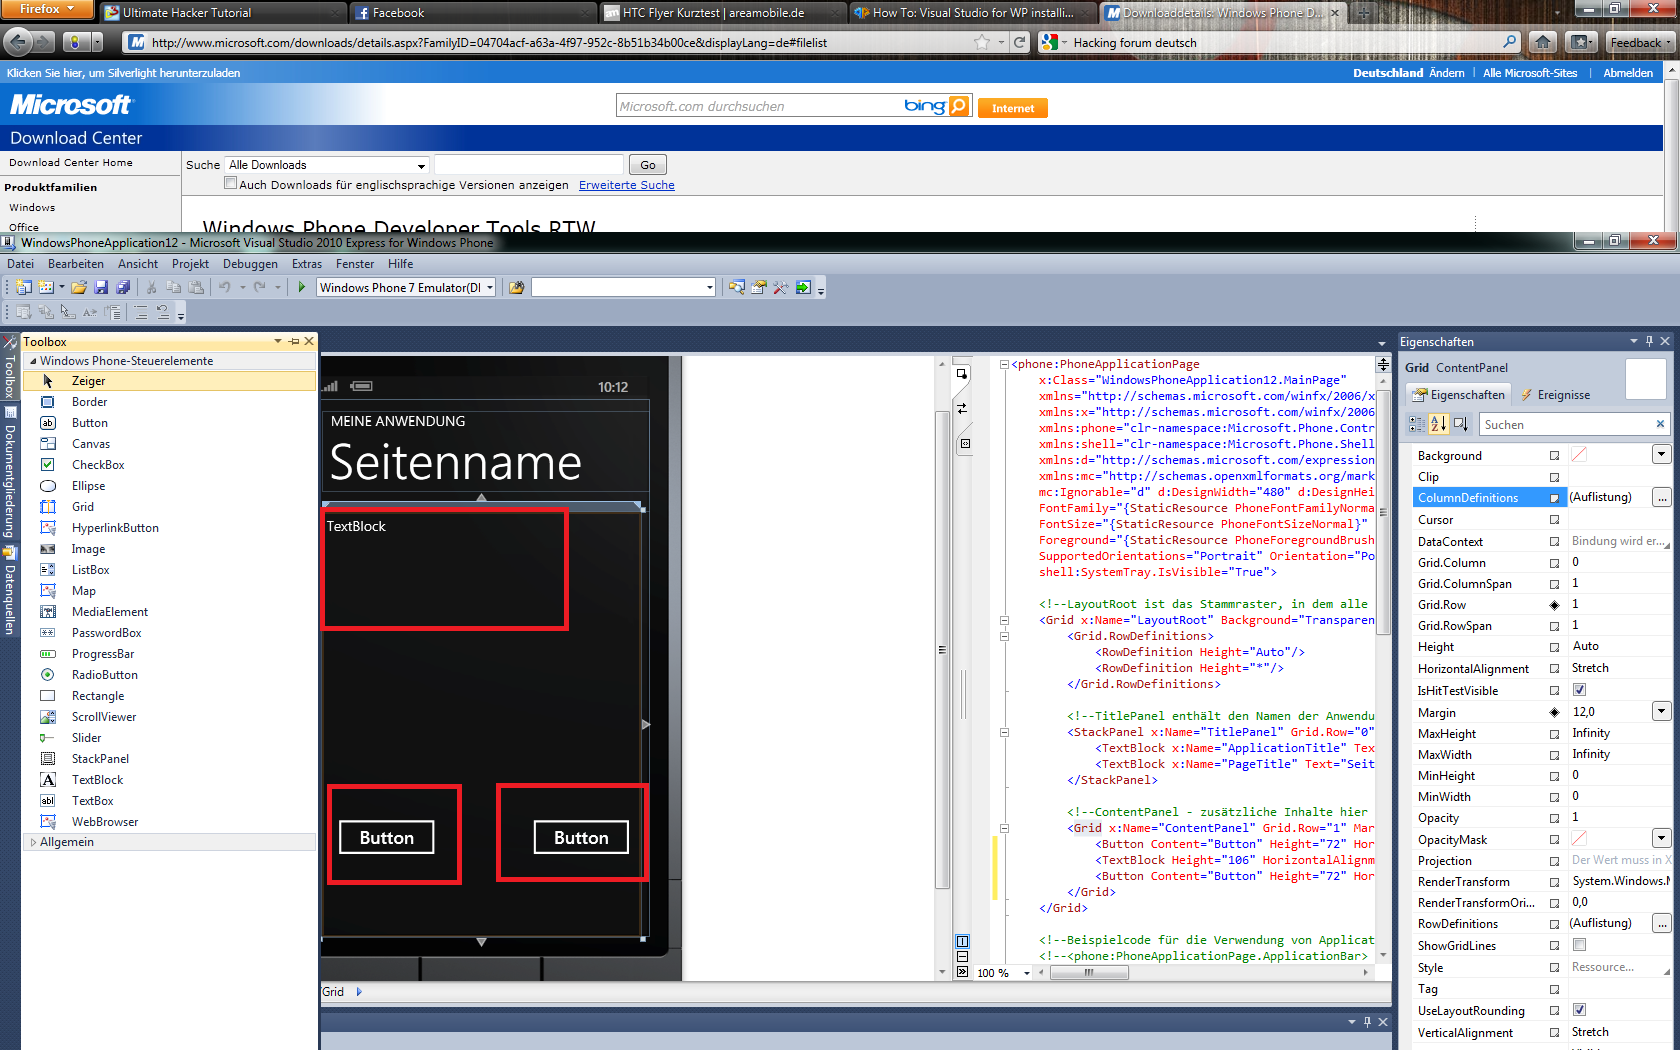The height and width of the screenshot is (1050, 1680).
Task: Open the emulator target dropdown
Action: [490, 288]
